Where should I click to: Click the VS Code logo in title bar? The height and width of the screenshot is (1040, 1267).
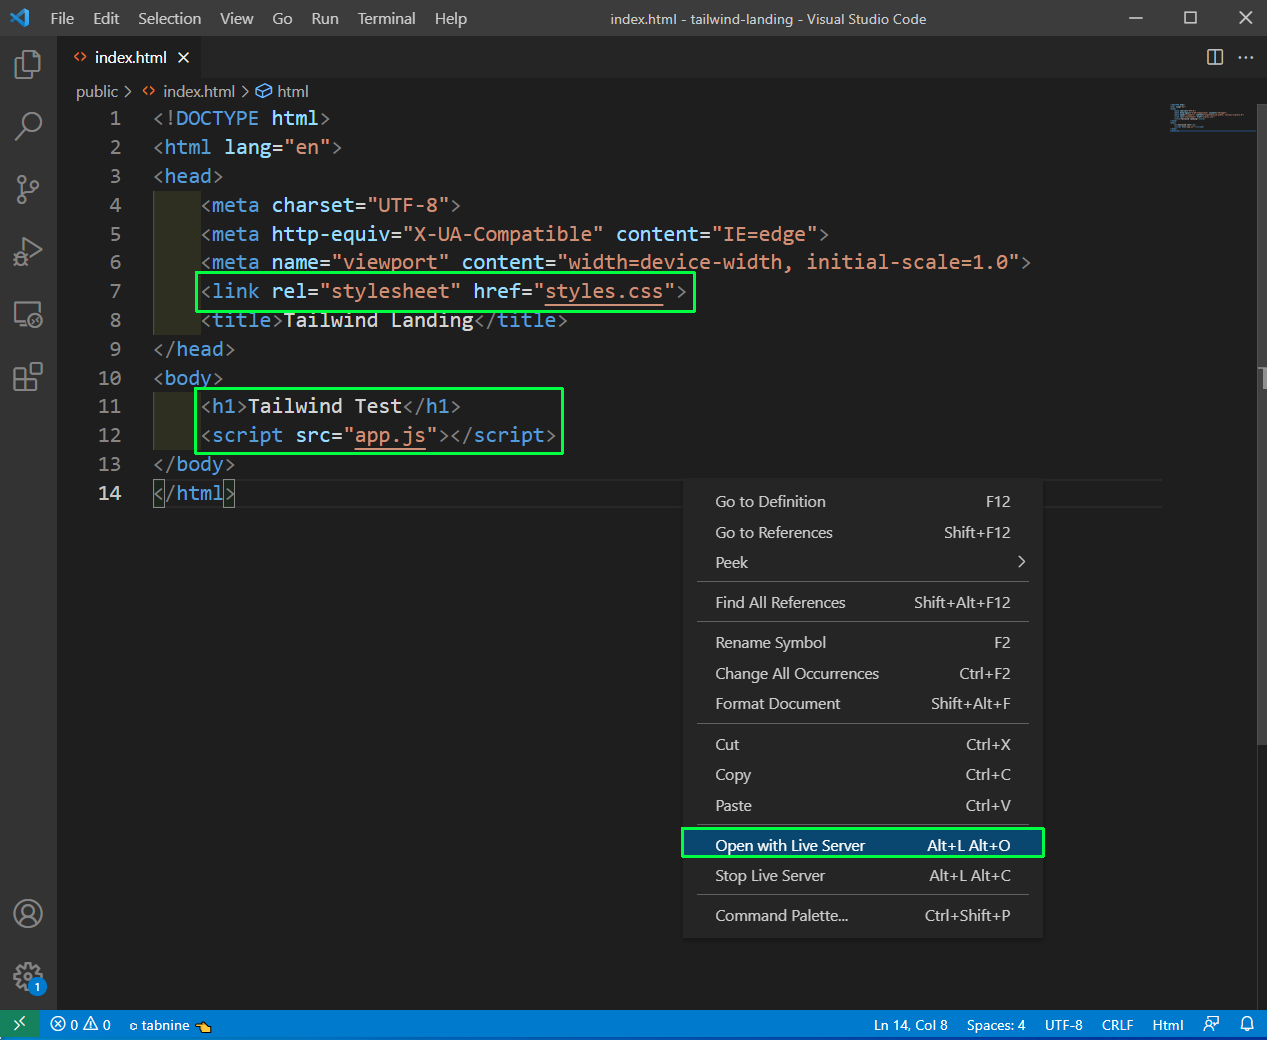tap(20, 18)
